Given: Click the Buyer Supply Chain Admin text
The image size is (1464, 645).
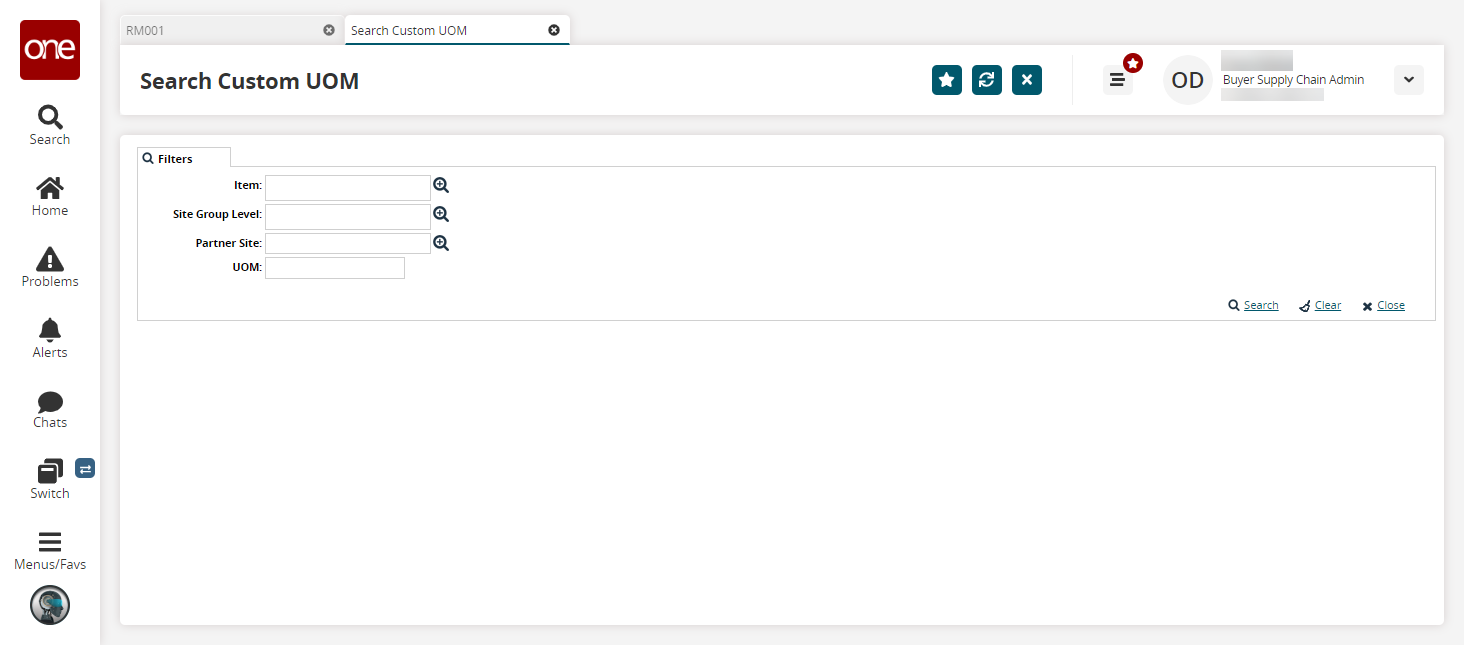Looking at the screenshot, I should click(1293, 80).
